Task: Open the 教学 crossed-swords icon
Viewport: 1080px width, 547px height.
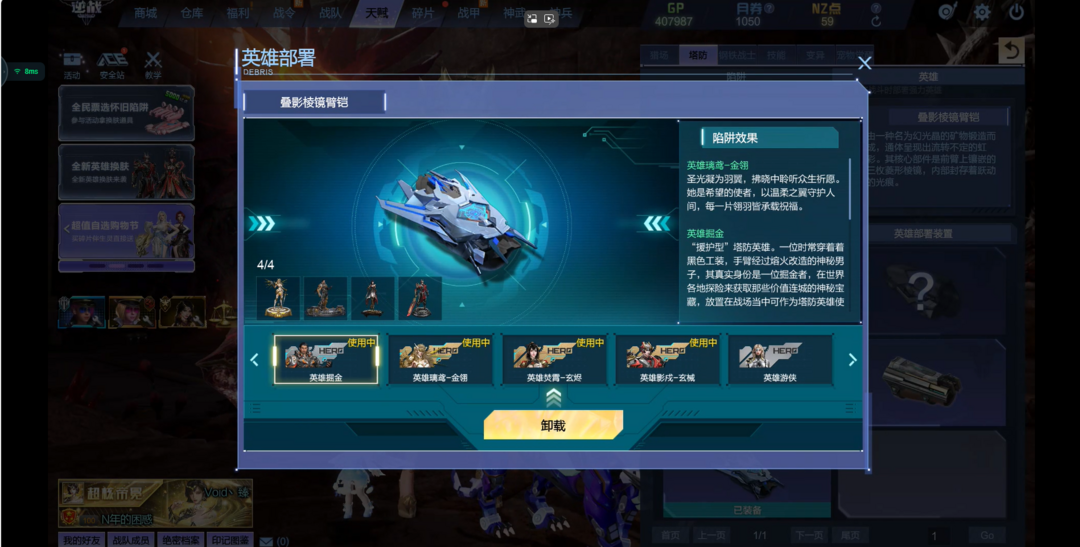Action: click(x=153, y=65)
